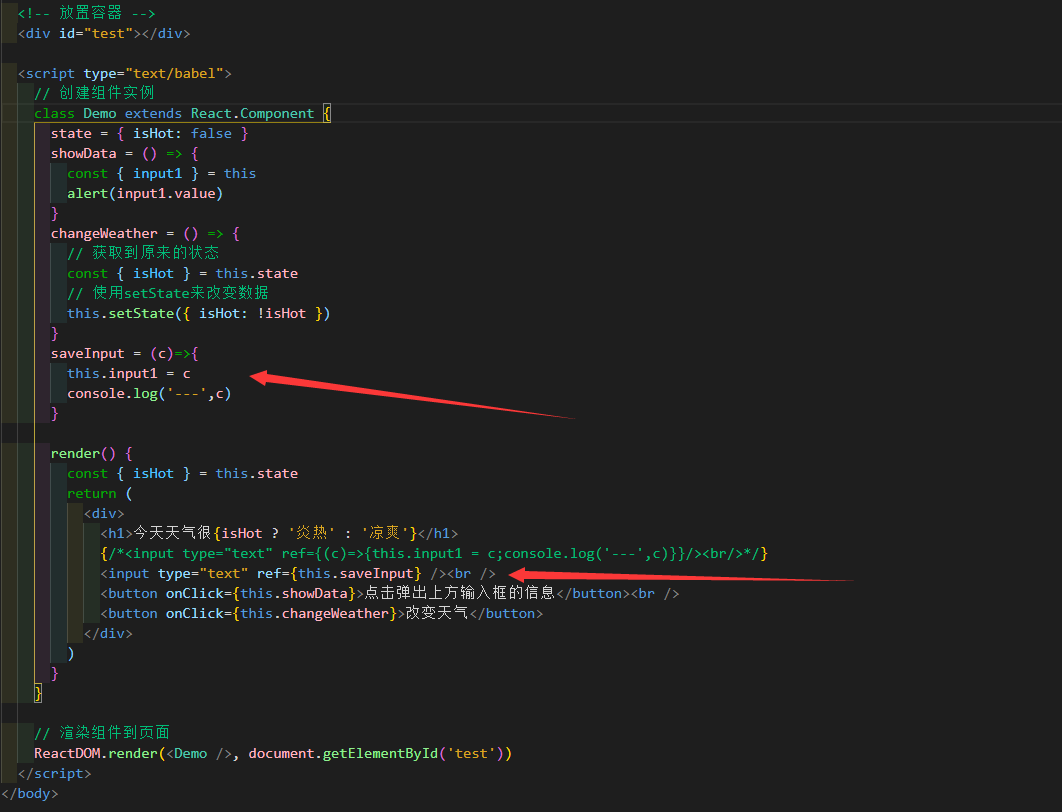Click the input line with ref={this.saveInput}

(298, 573)
